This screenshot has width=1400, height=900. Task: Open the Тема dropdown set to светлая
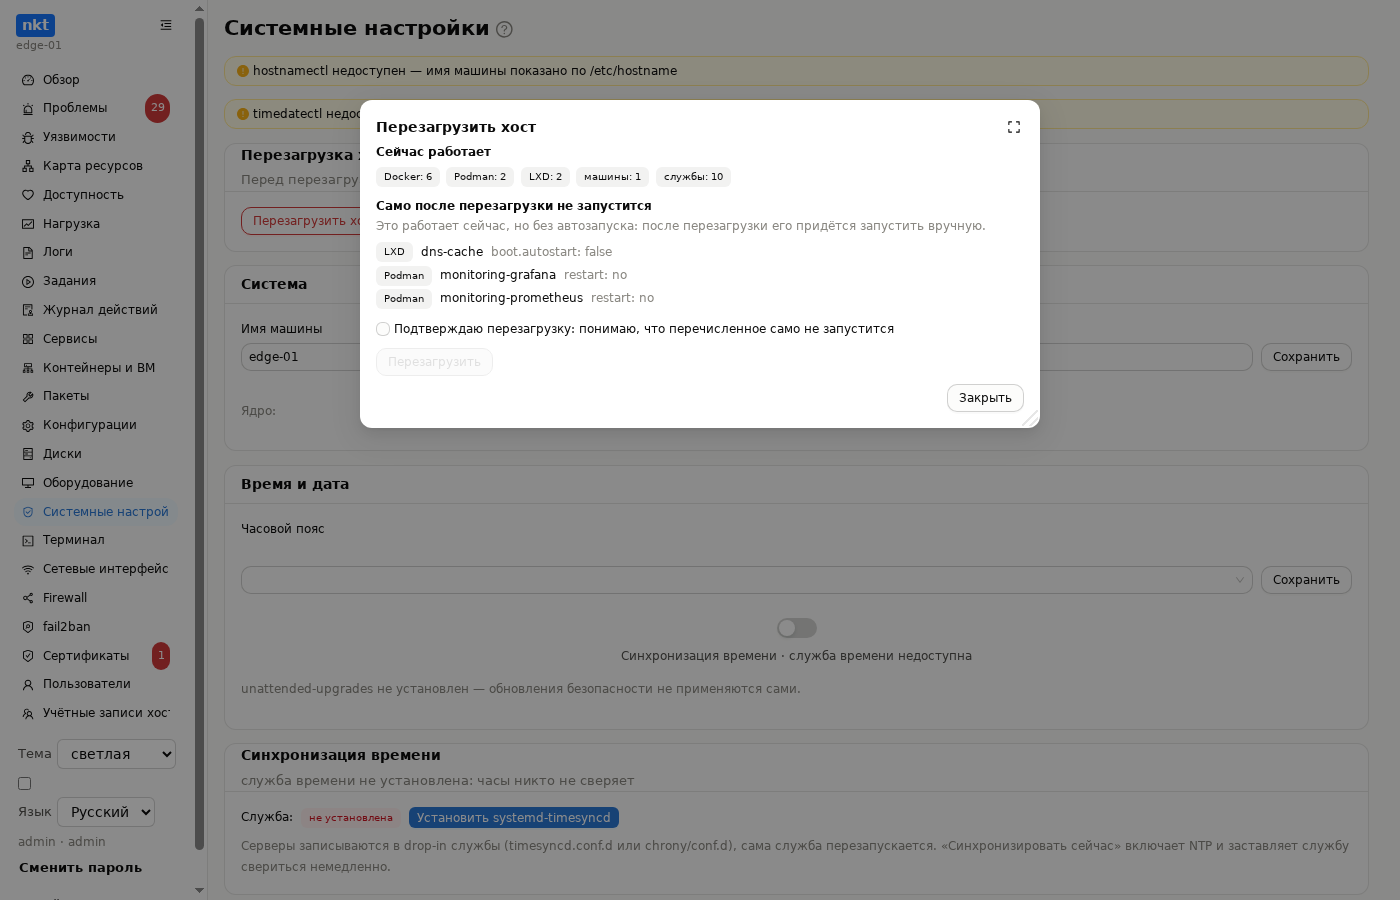tap(116, 754)
